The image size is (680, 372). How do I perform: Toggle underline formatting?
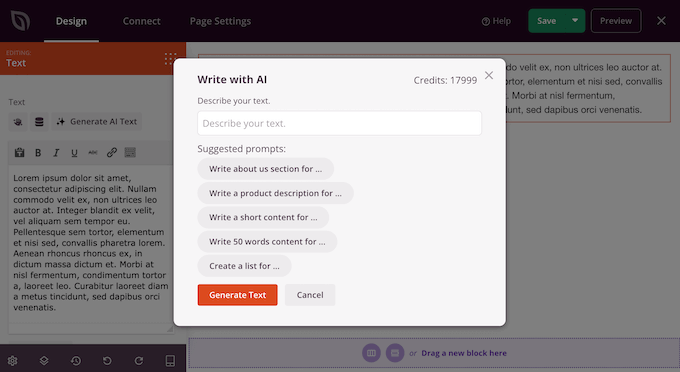74,153
